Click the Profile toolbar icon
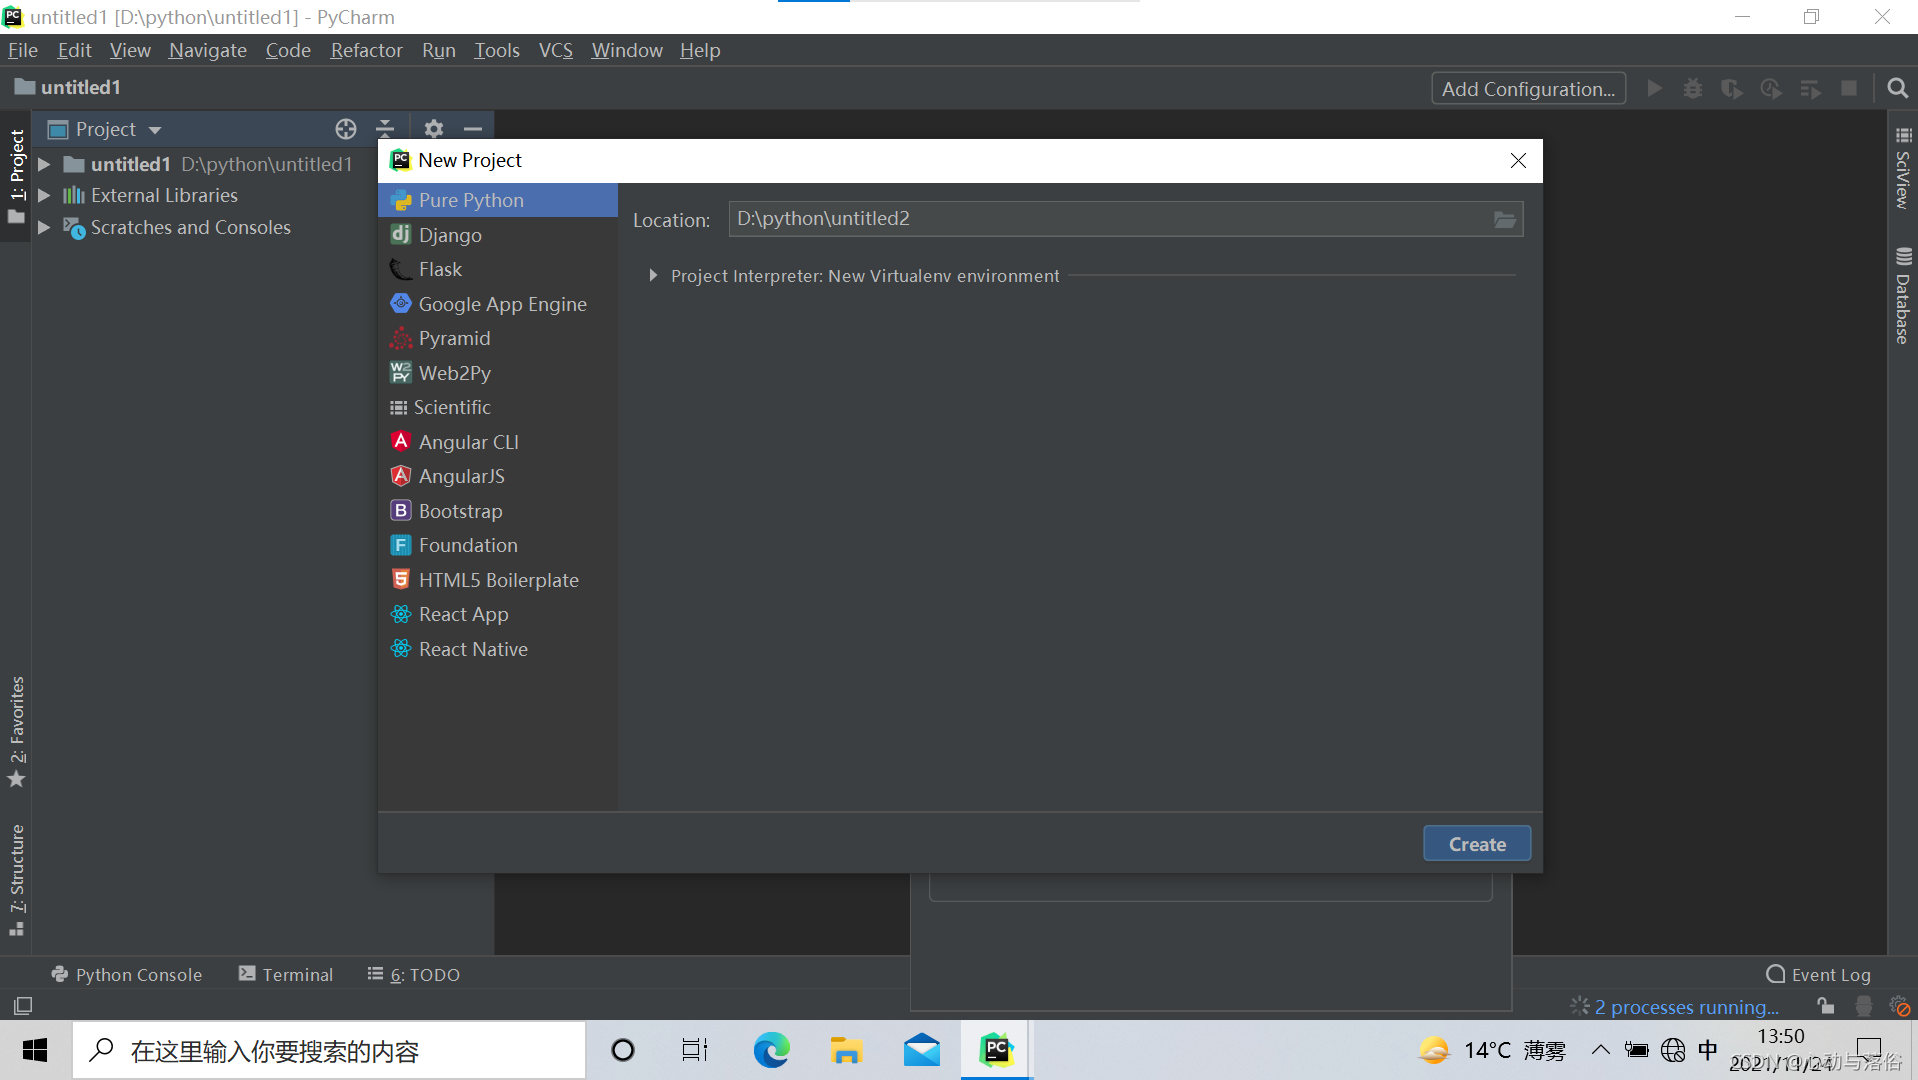 [1771, 89]
